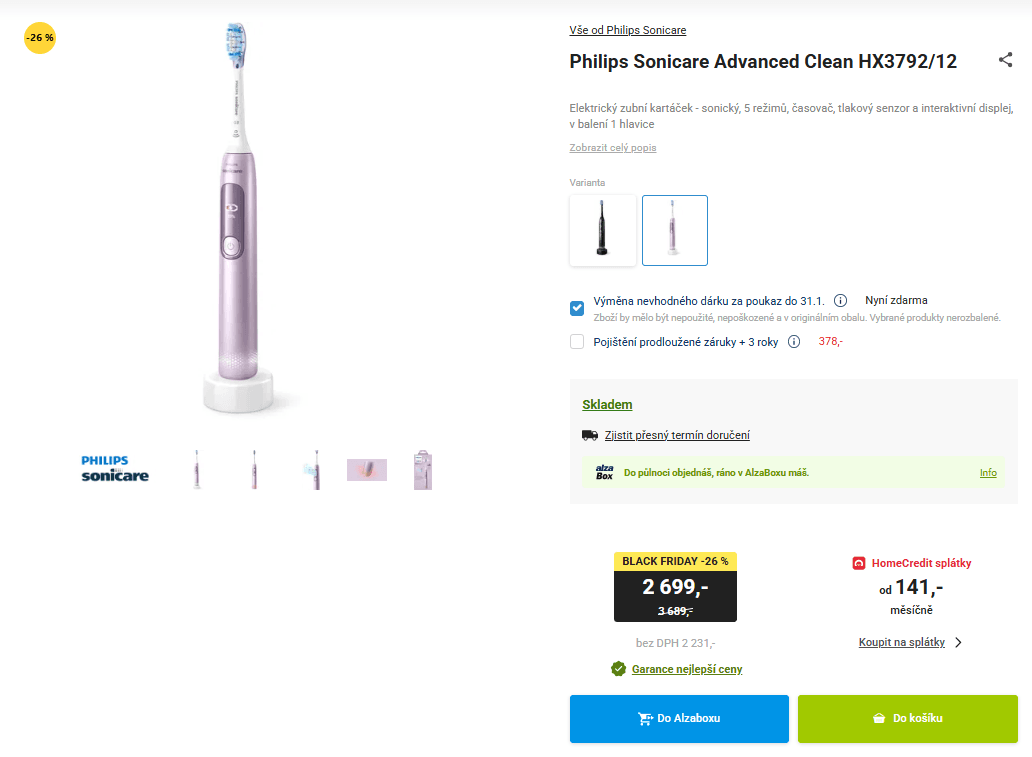Enable the extended warranty insurance for 378,-

pyautogui.click(x=576, y=341)
